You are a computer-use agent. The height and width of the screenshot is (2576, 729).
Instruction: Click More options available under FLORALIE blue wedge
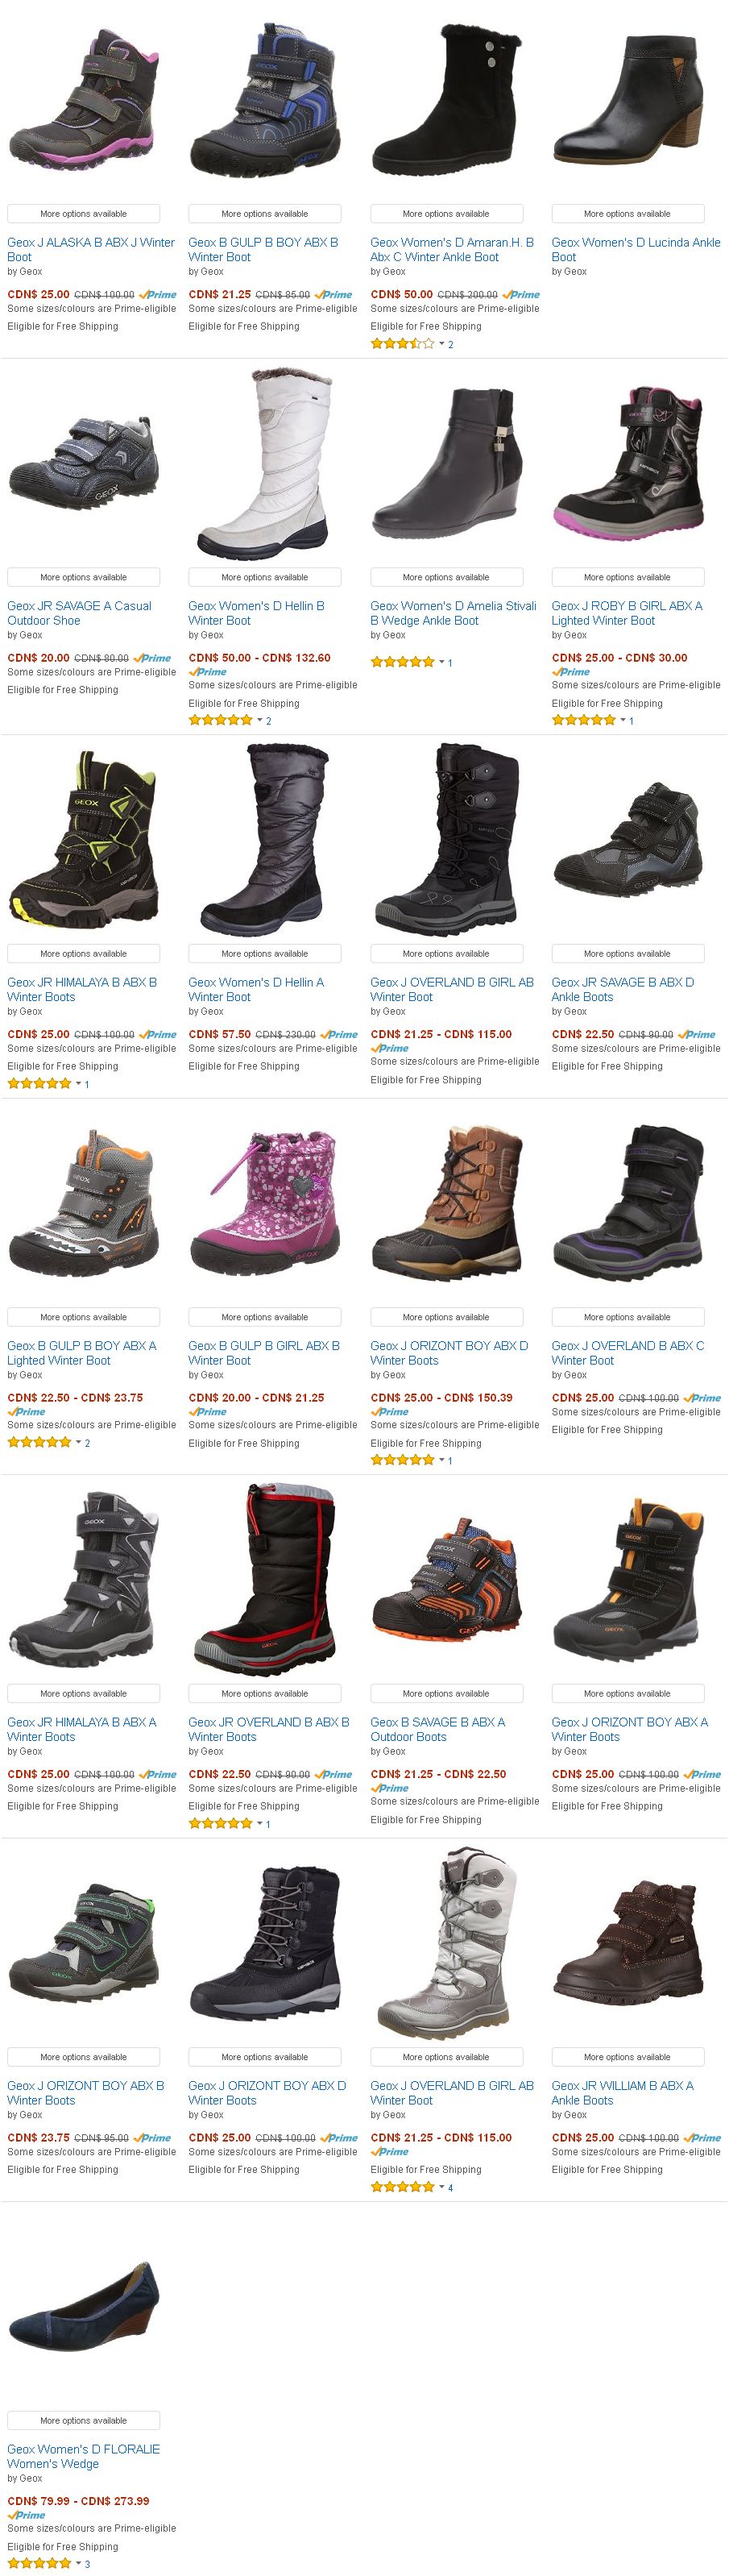click(84, 2421)
